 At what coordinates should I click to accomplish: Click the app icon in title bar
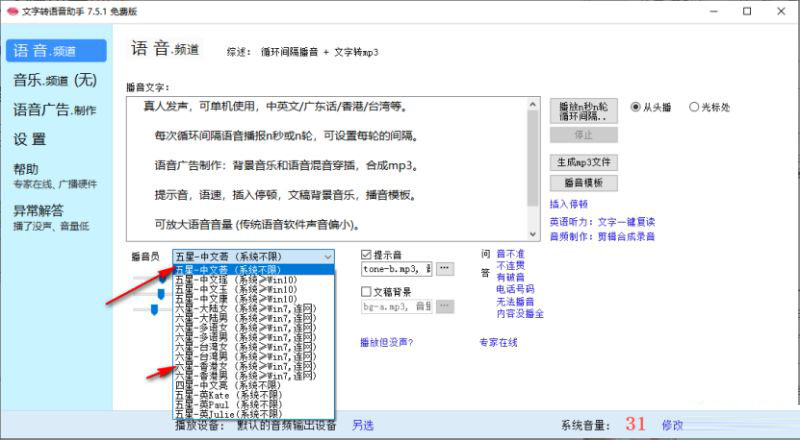pos(13,11)
